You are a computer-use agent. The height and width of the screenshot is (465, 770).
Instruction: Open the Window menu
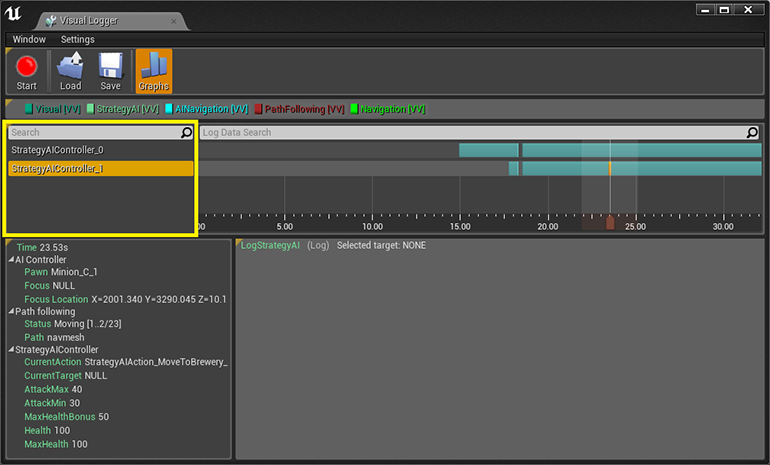click(29, 39)
